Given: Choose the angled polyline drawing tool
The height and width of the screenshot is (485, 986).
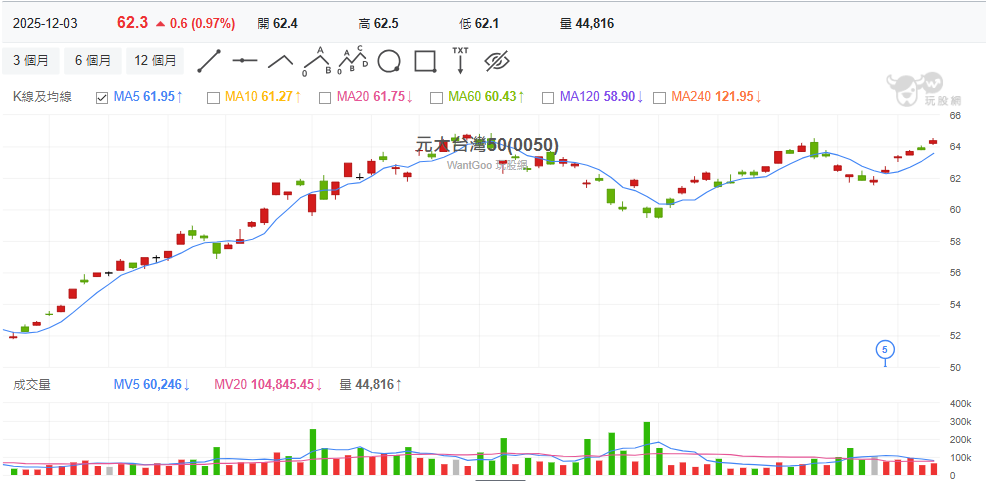Looking at the screenshot, I should coord(281,61).
